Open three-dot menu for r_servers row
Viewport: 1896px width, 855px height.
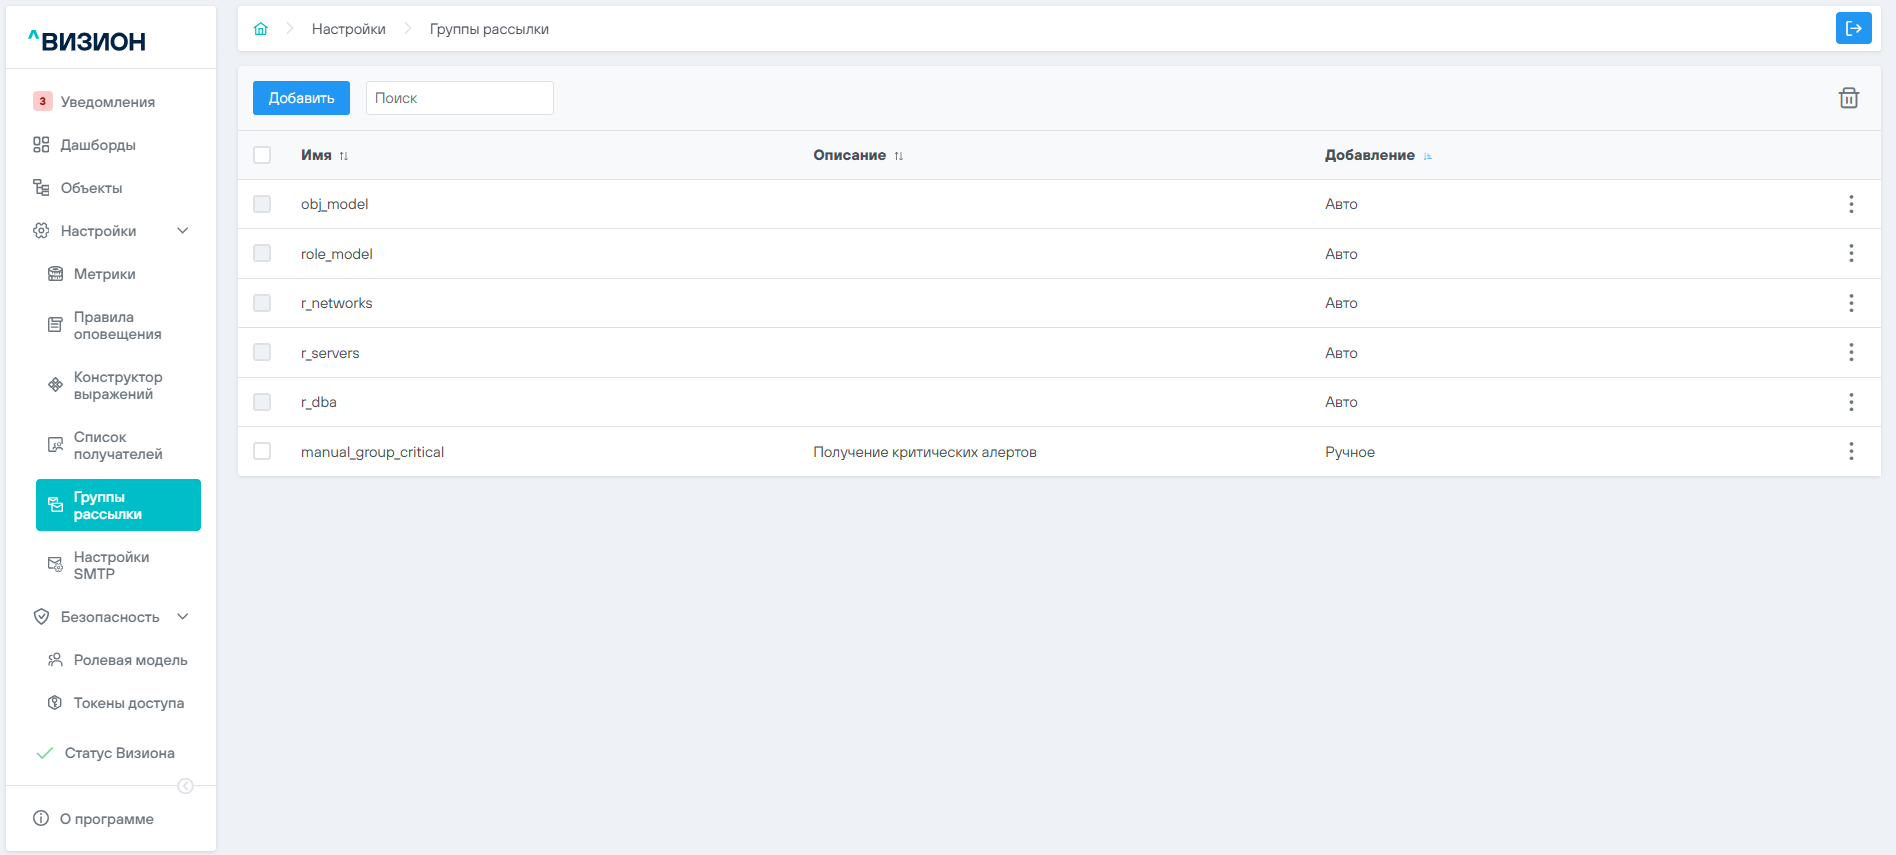(1850, 353)
